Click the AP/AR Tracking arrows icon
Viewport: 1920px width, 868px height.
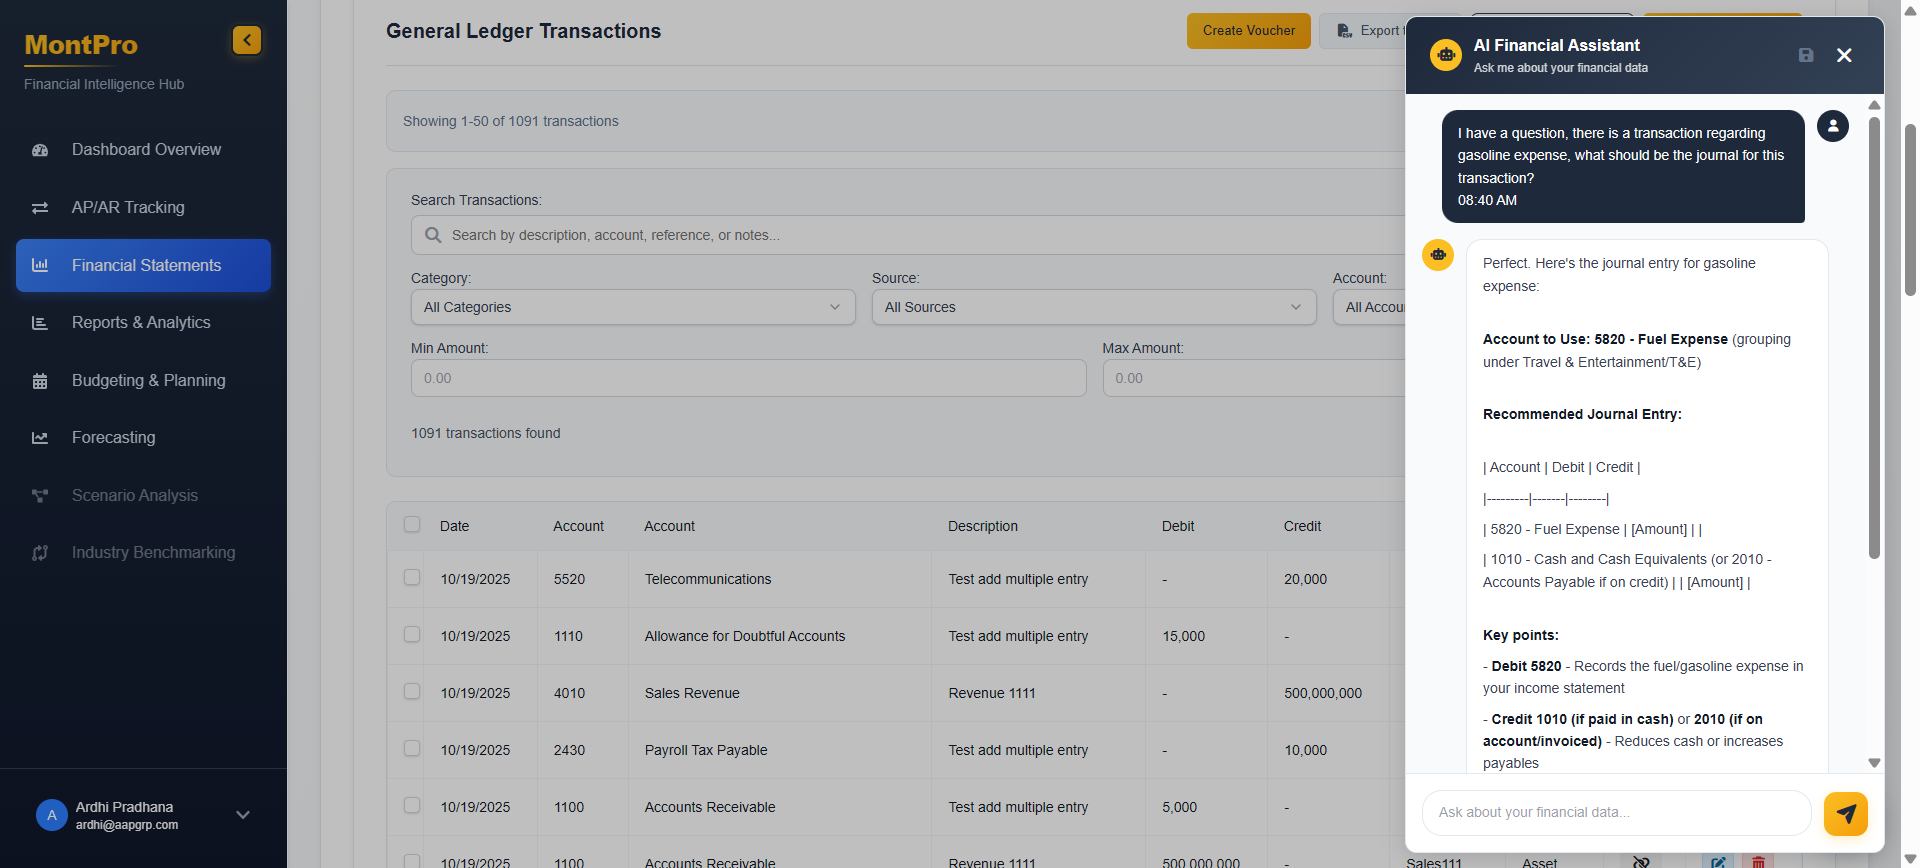pyautogui.click(x=40, y=208)
